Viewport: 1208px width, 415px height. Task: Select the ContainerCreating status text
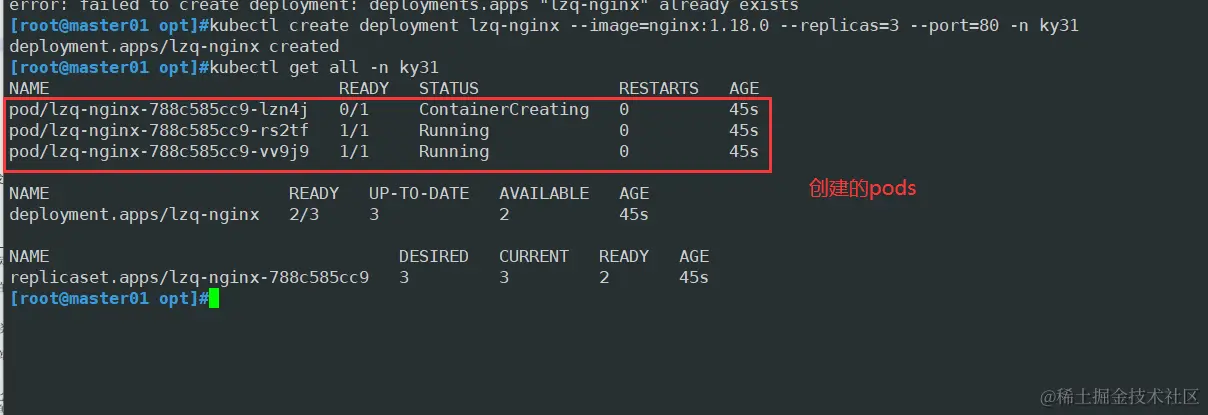504,110
